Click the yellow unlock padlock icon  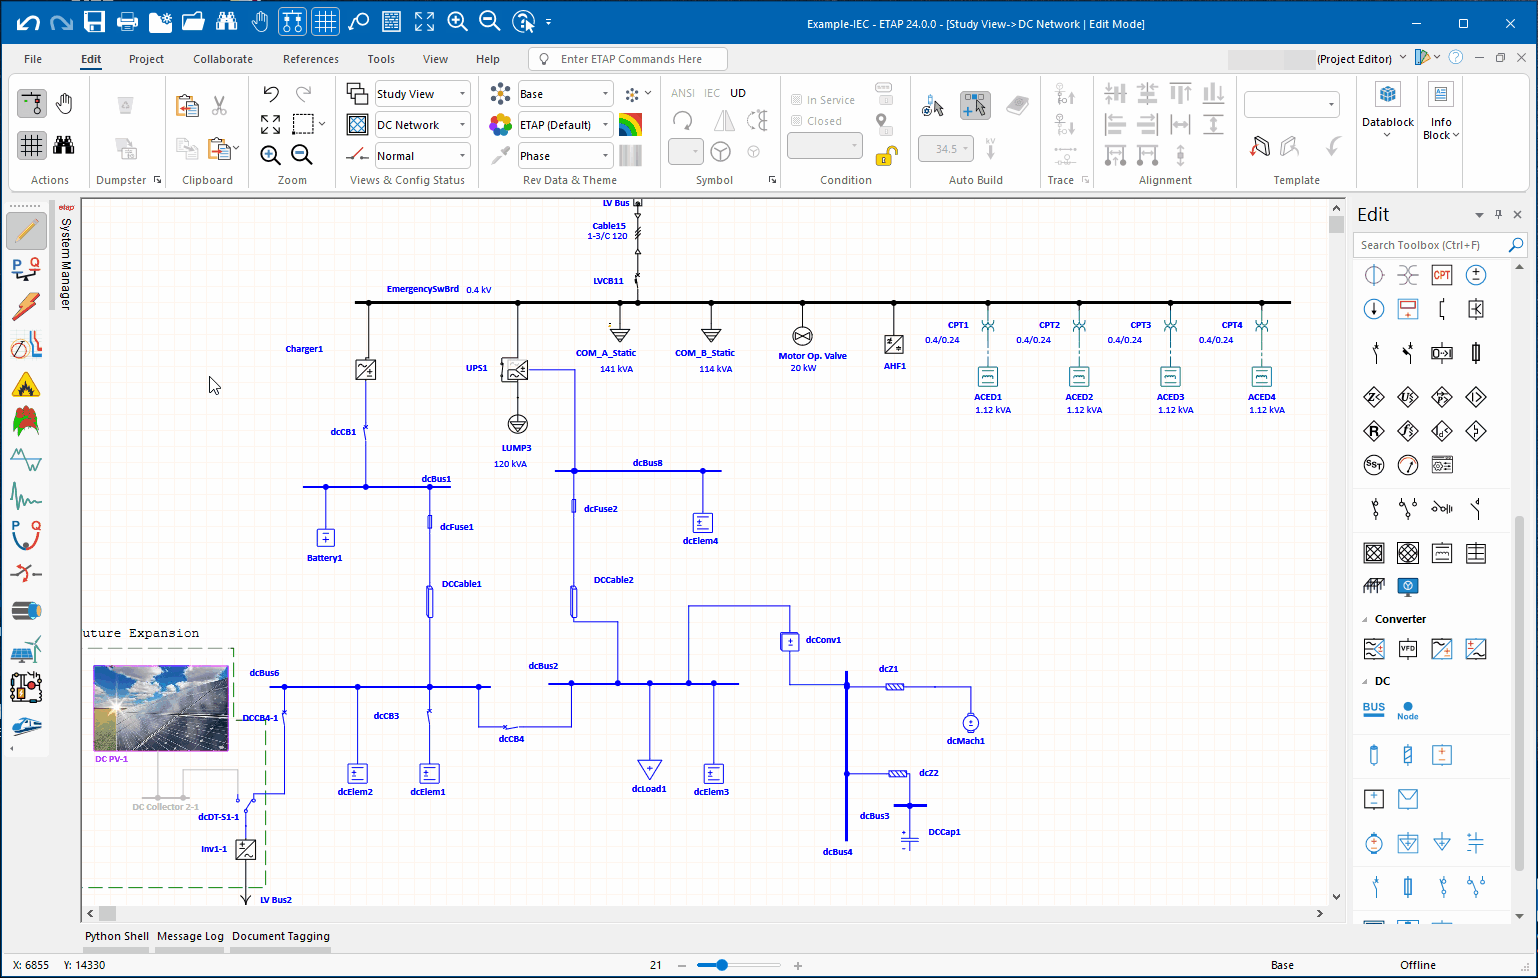point(885,156)
